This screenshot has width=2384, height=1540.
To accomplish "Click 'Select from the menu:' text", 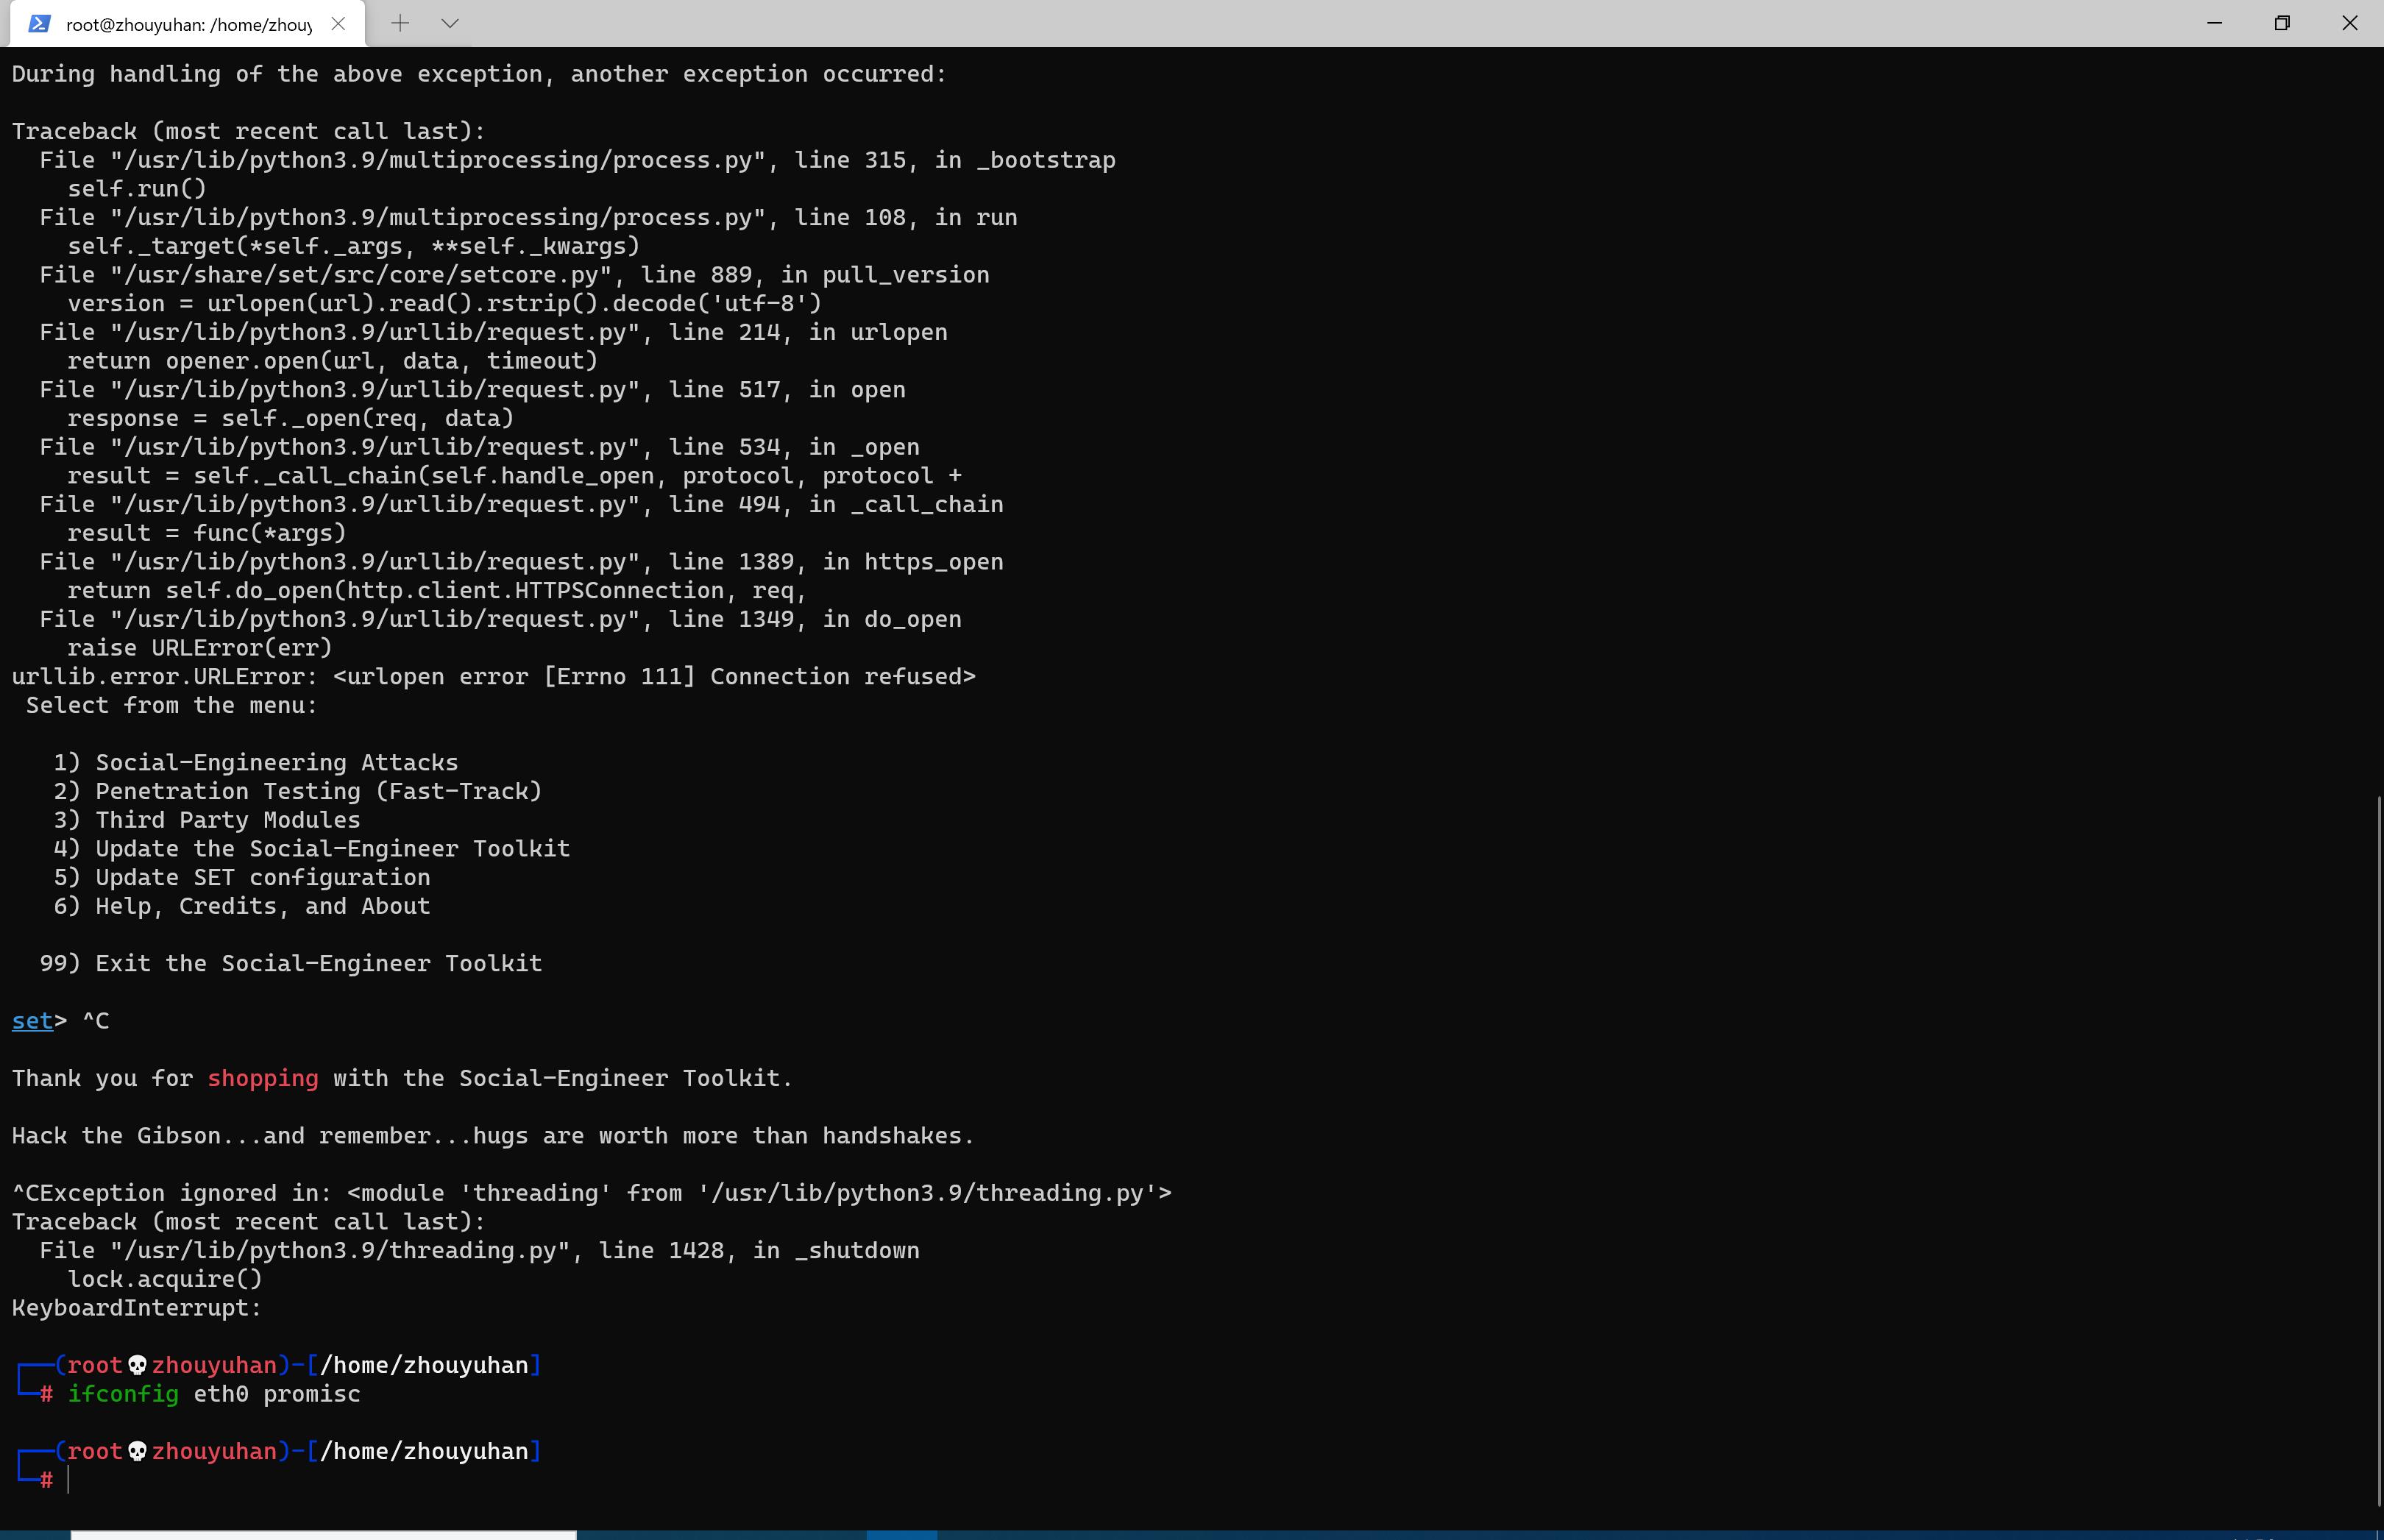I will pyautogui.click(x=172, y=706).
